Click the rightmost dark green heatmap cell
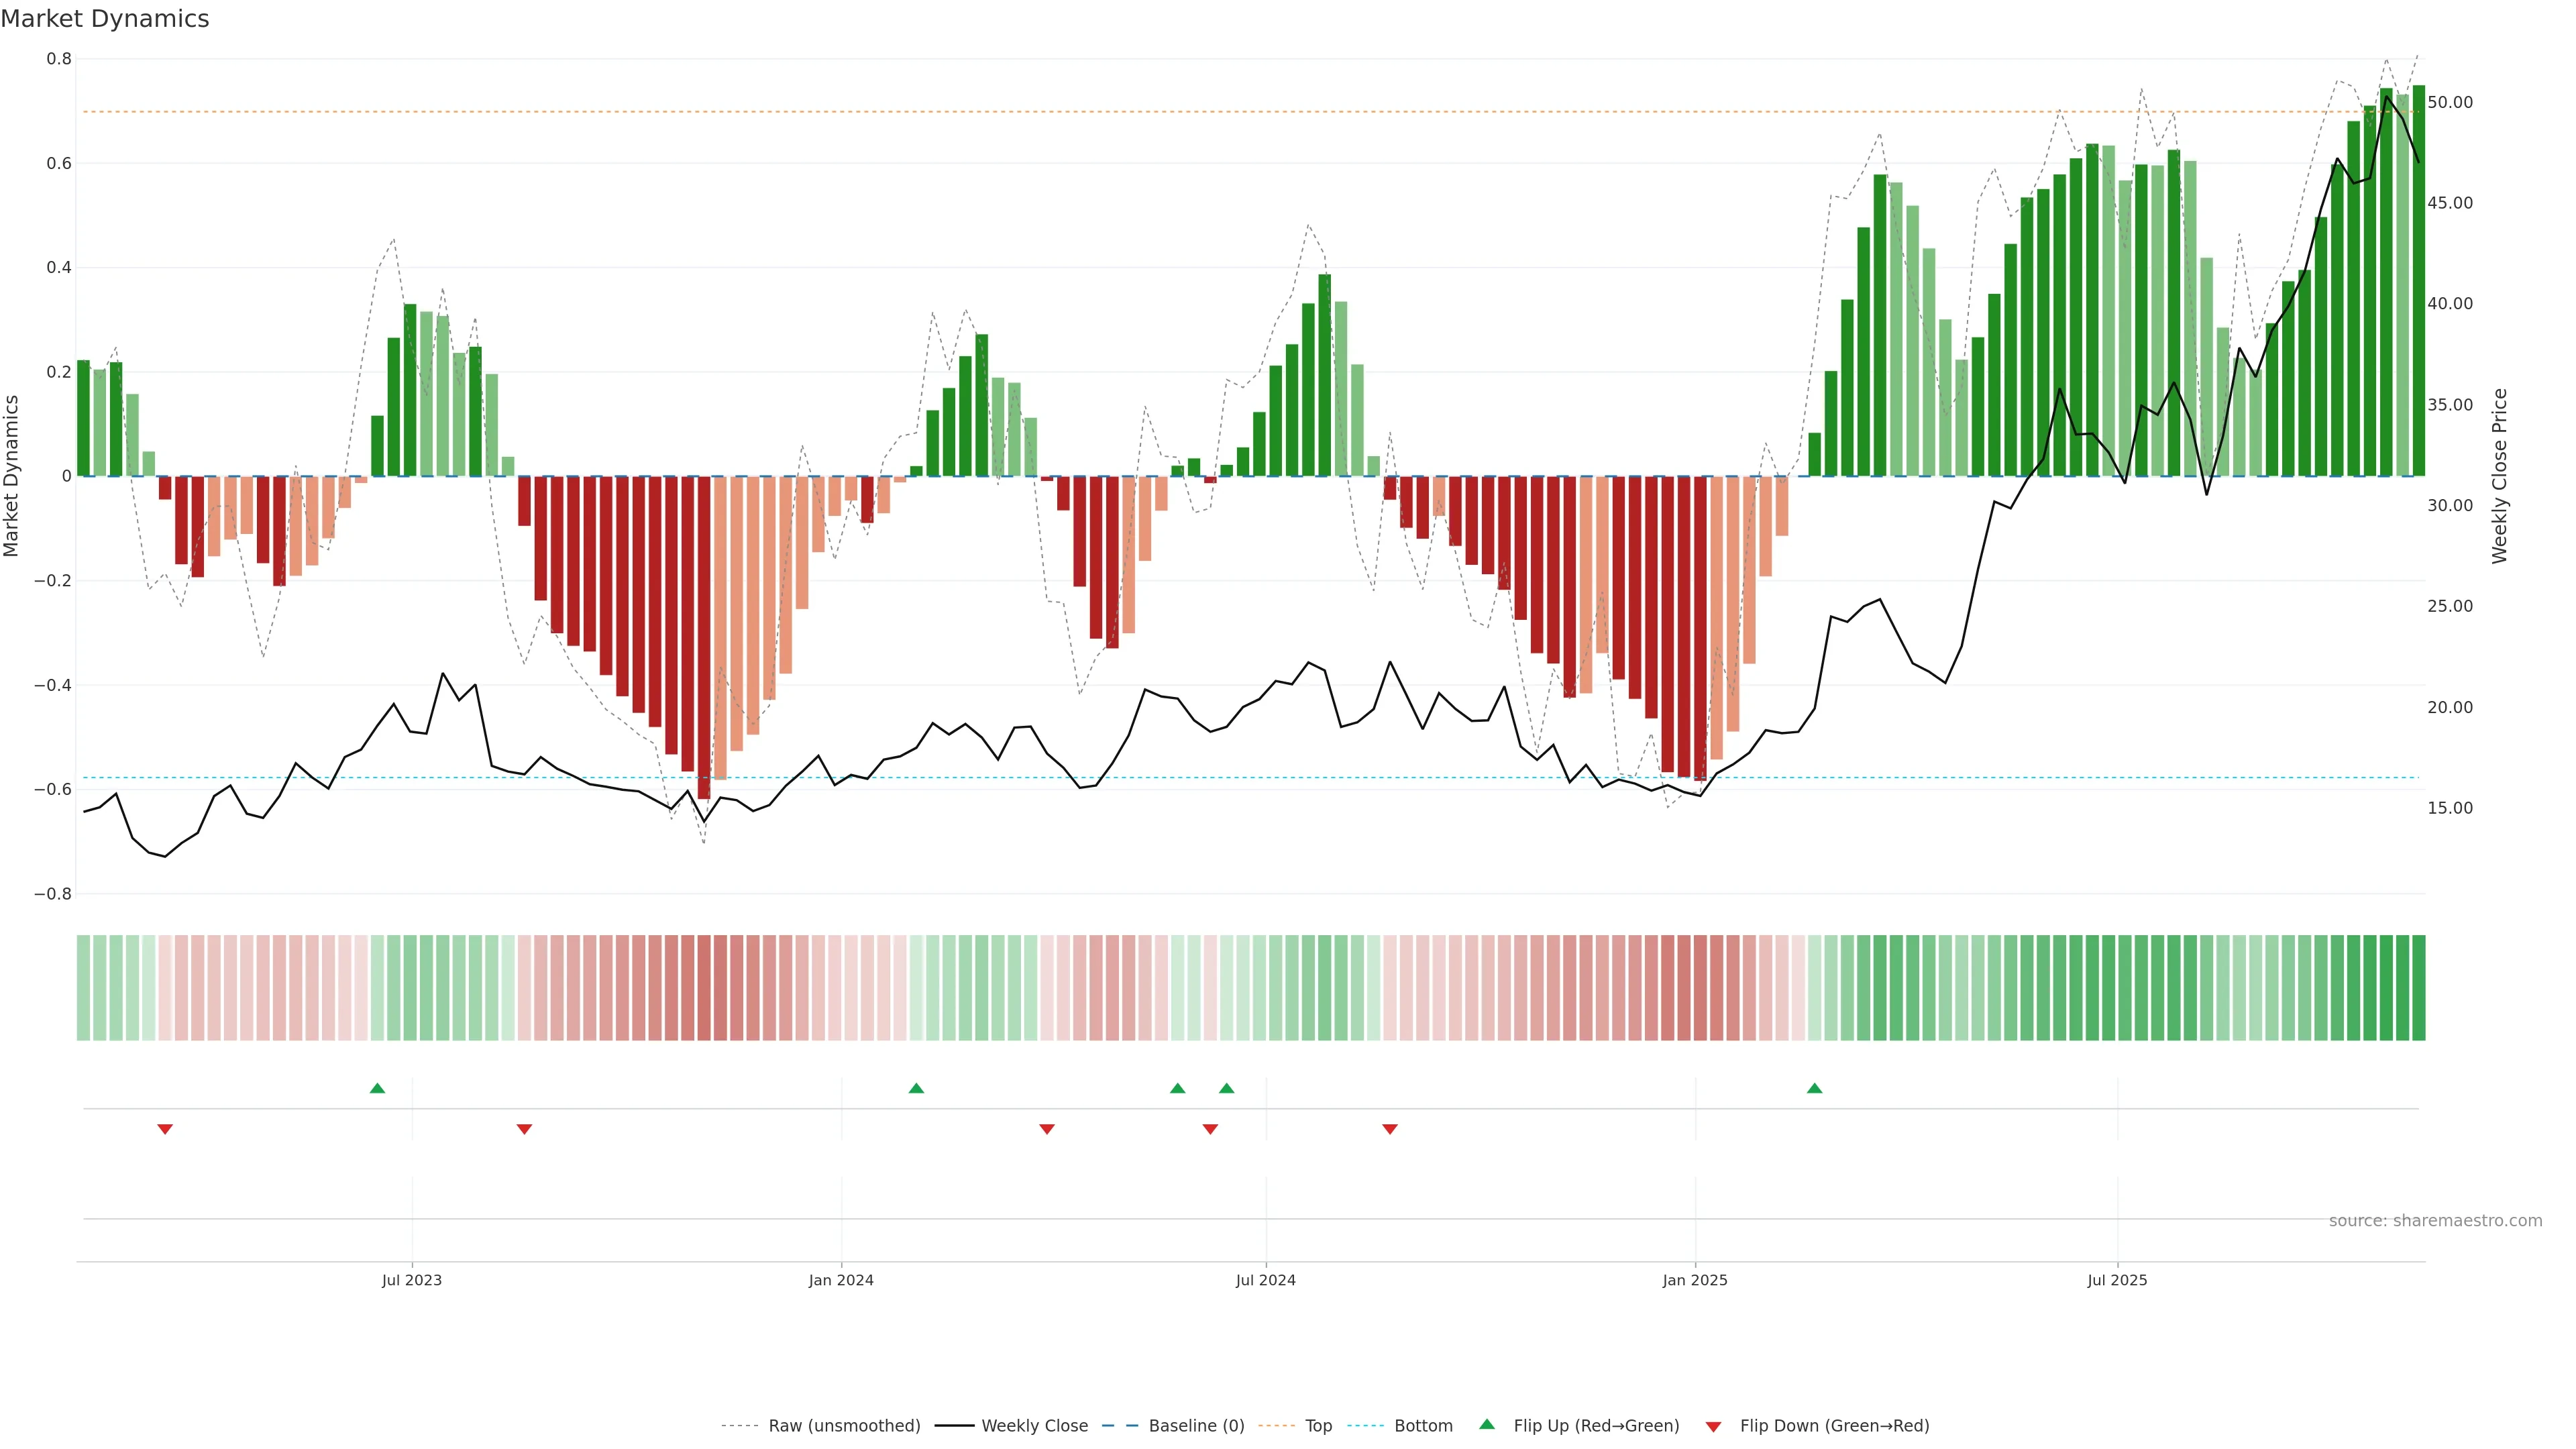 [x=2418, y=987]
